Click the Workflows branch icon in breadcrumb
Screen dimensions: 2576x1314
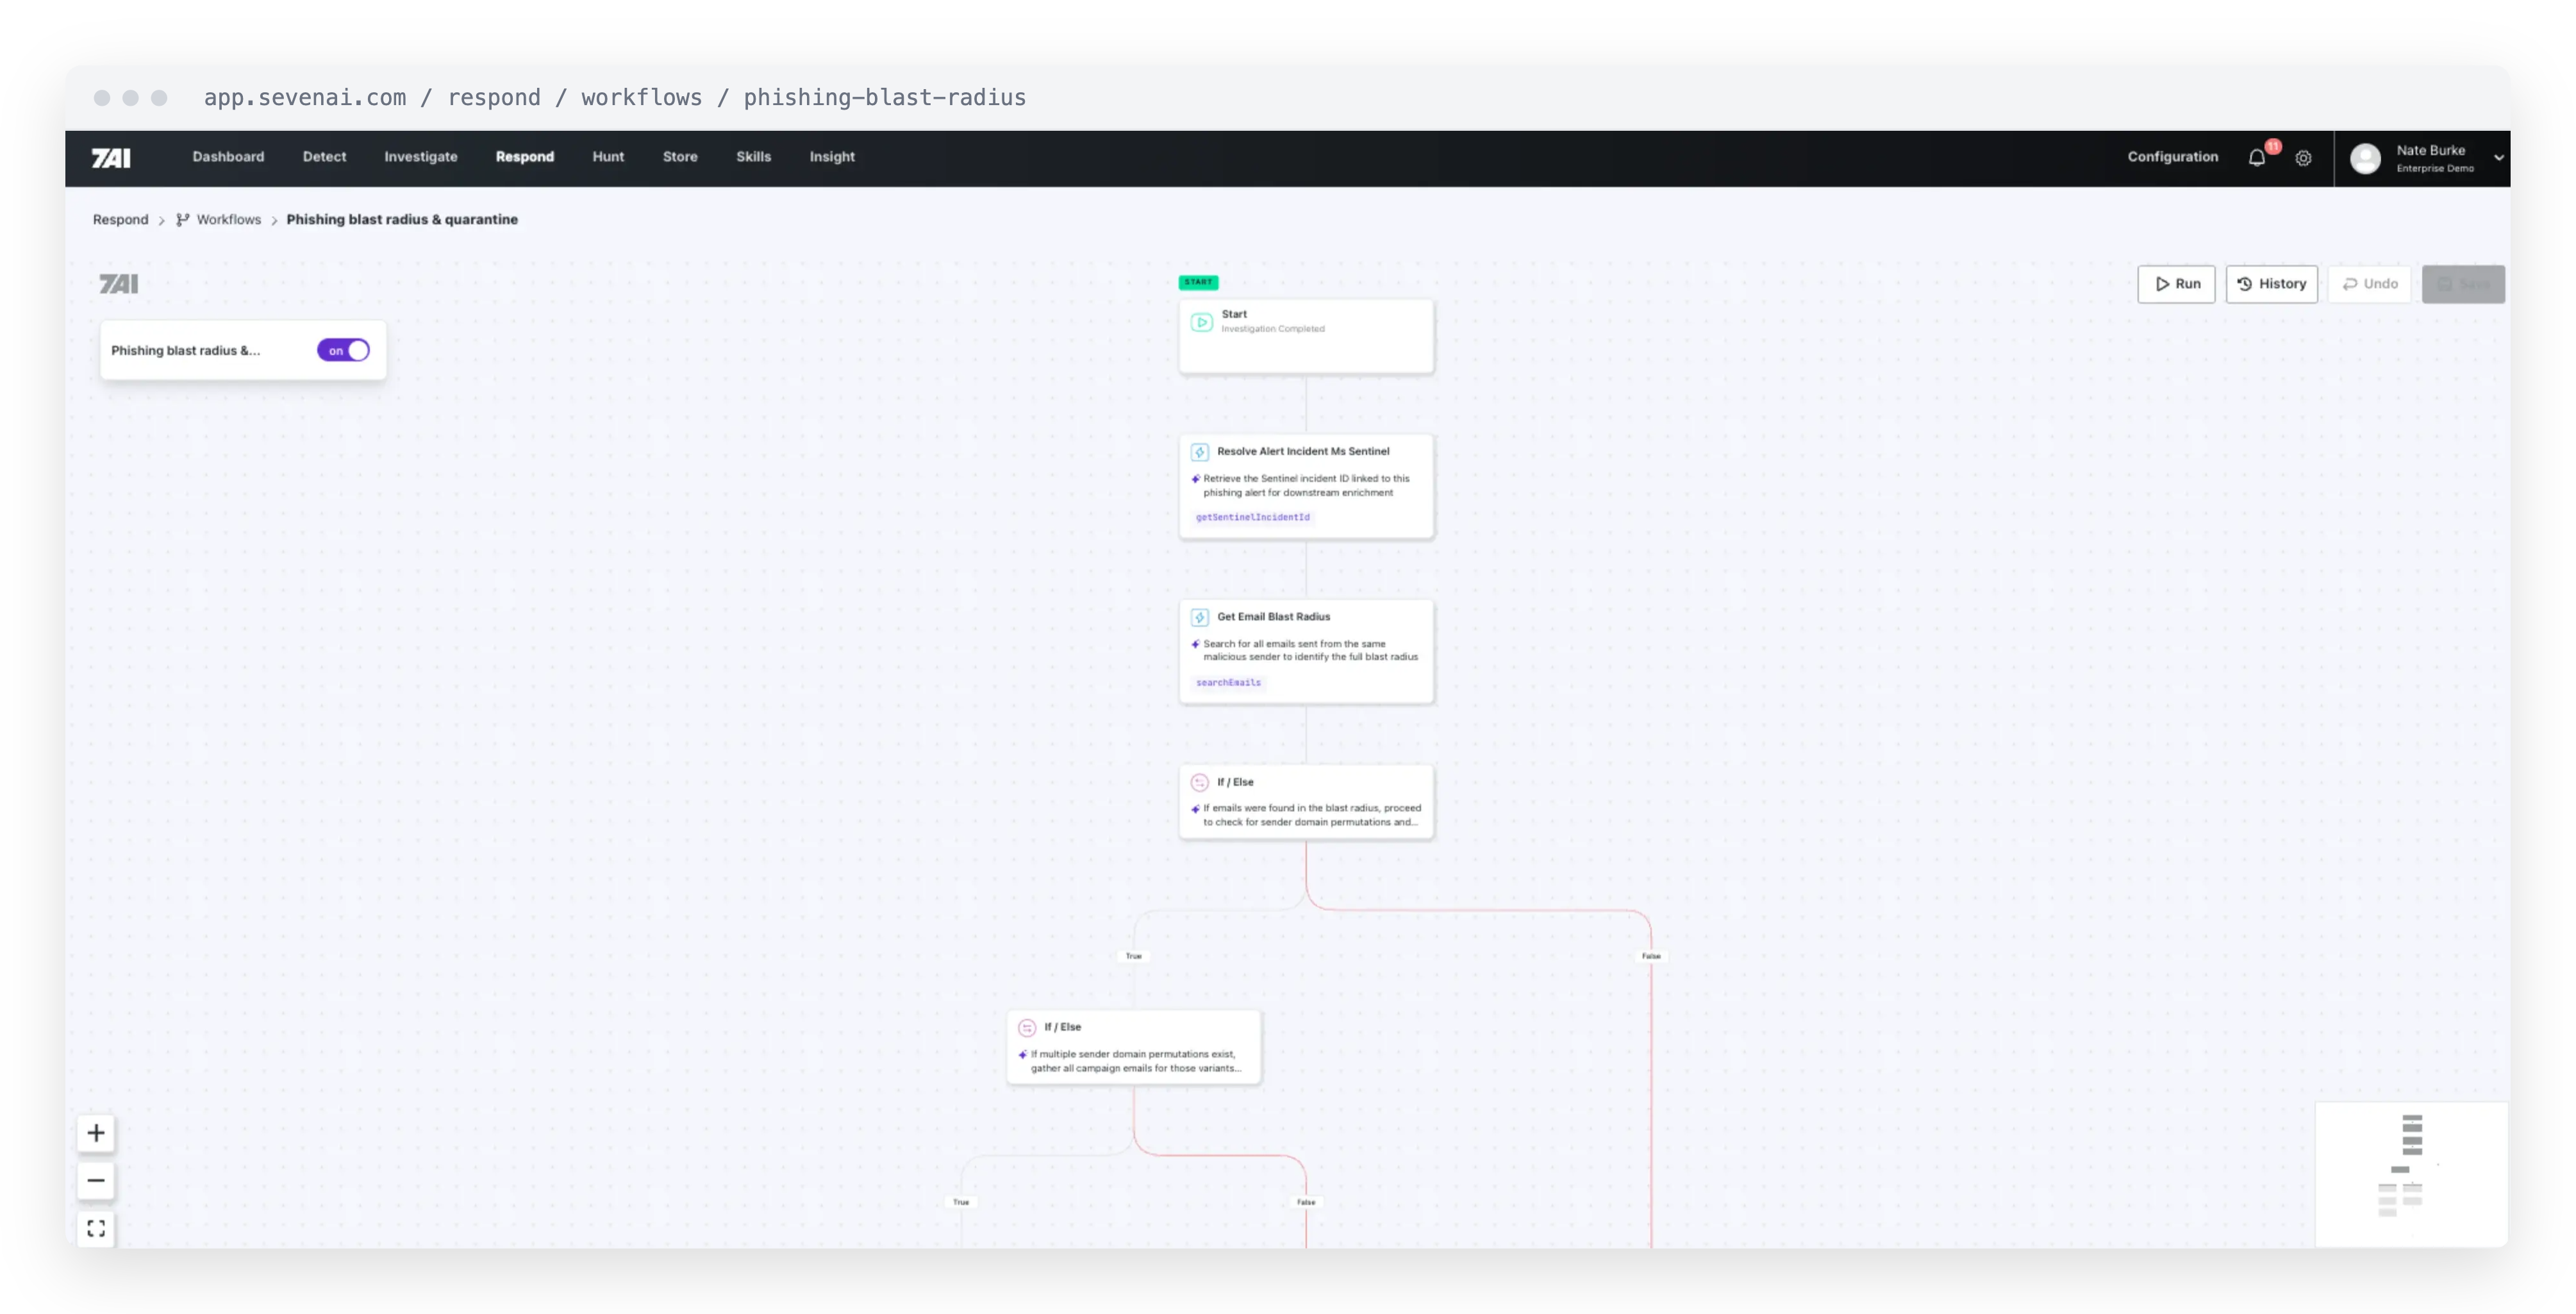point(183,220)
